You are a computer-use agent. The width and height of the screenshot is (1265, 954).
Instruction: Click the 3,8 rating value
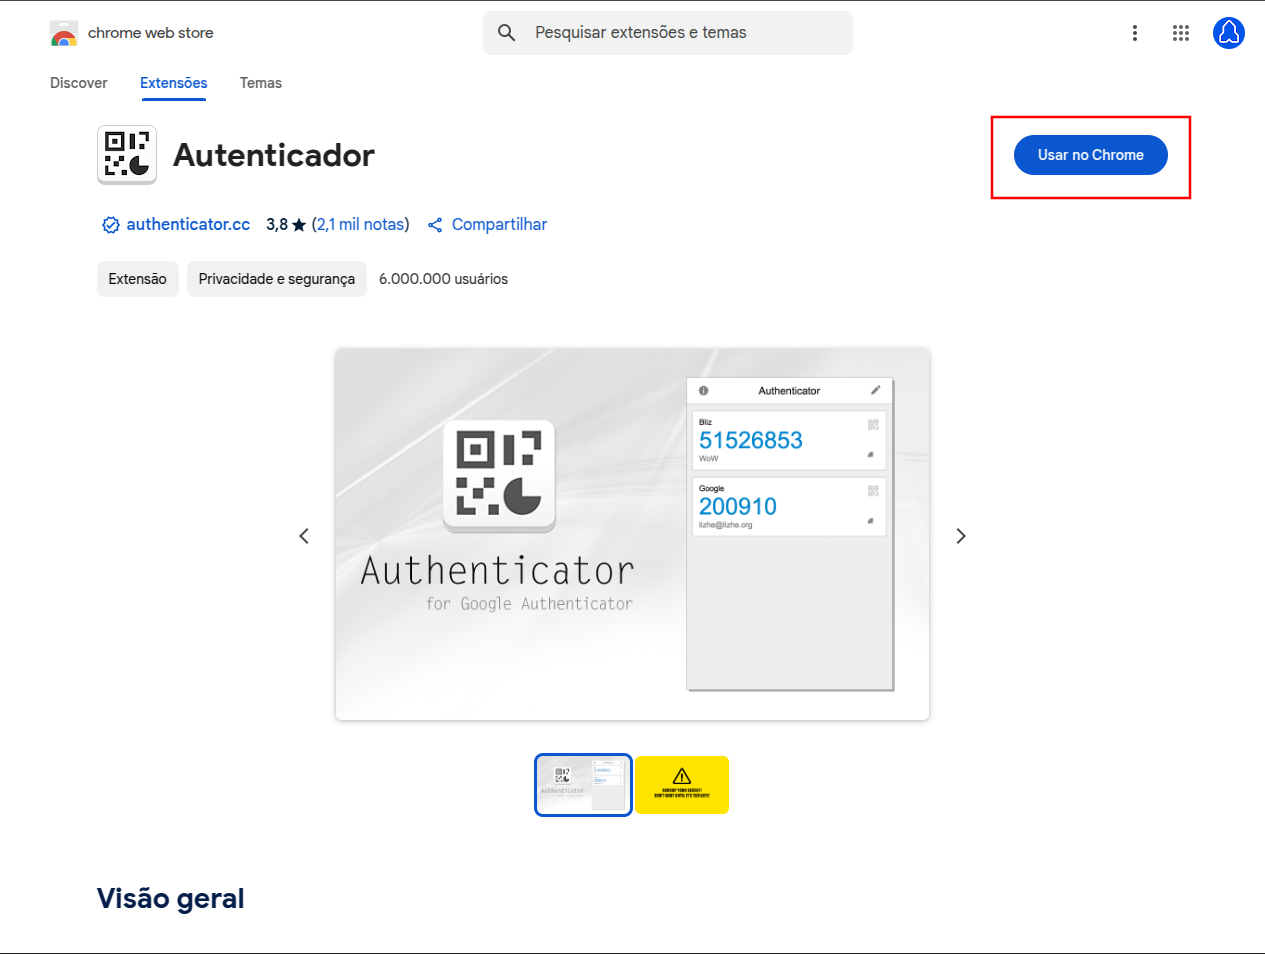click(x=277, y=225)
